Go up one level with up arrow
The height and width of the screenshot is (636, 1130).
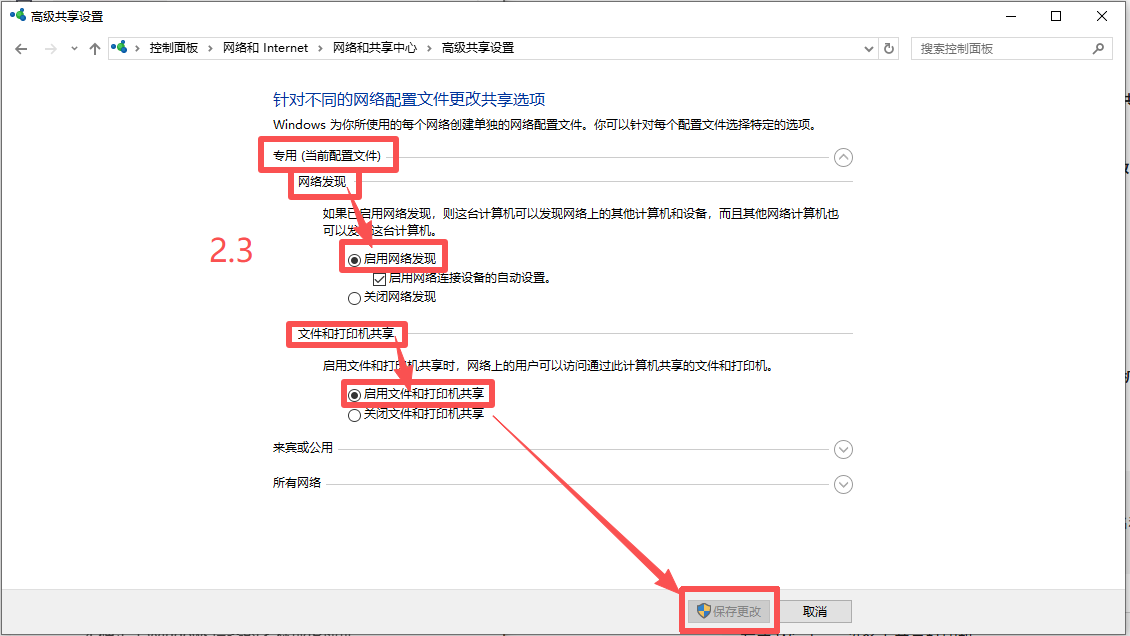coord(94,48)
